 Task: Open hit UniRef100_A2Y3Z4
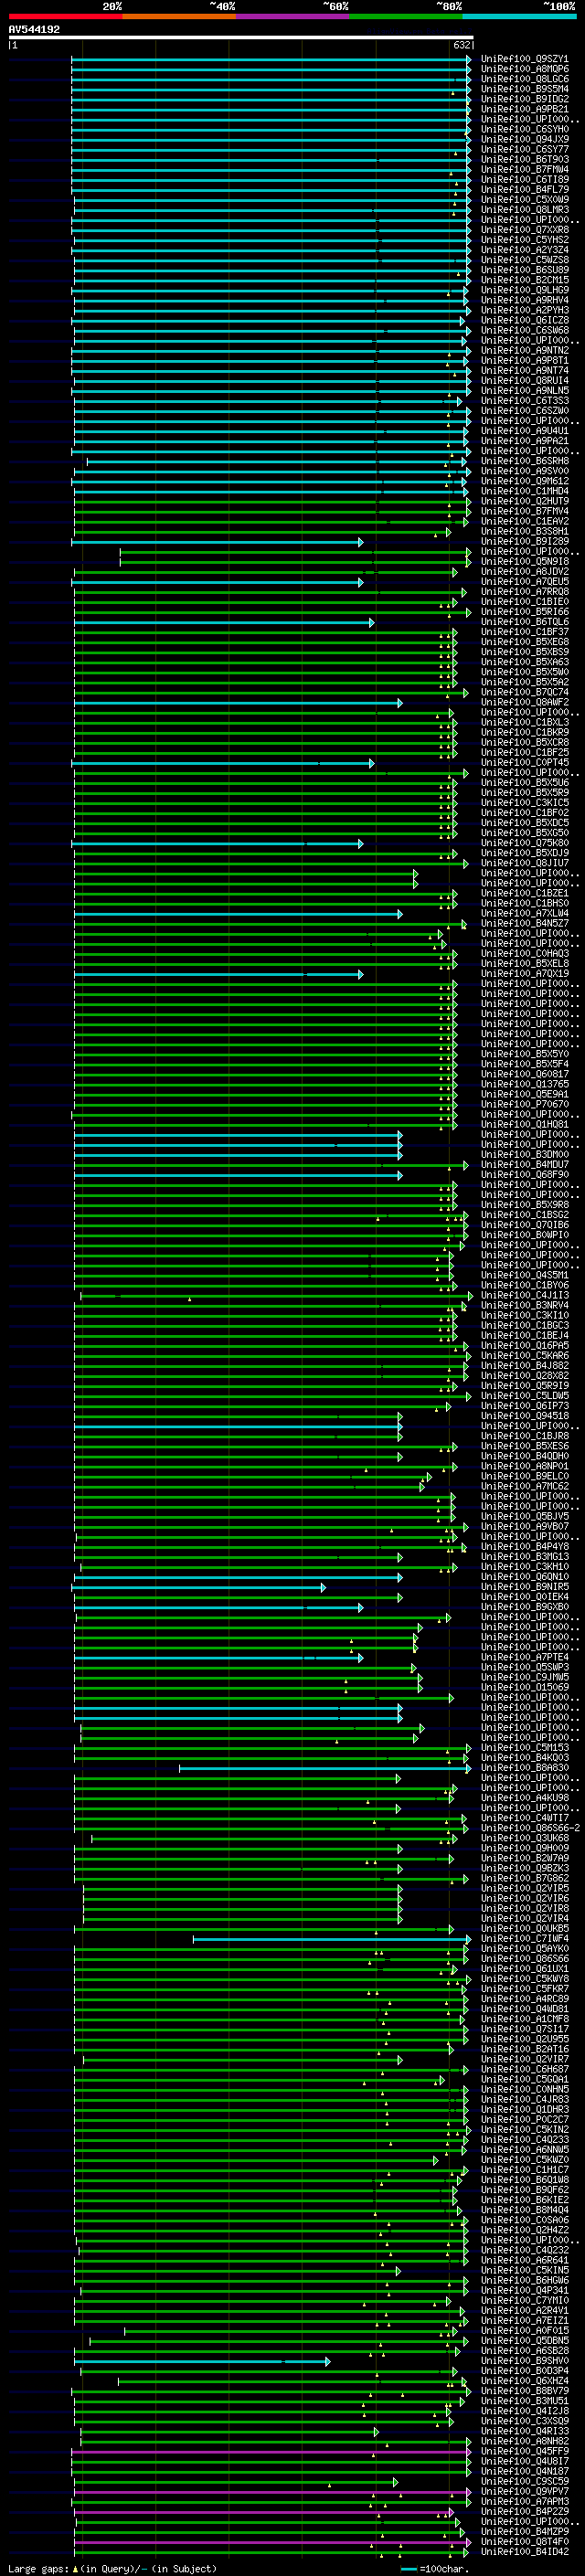coord(524,250)
